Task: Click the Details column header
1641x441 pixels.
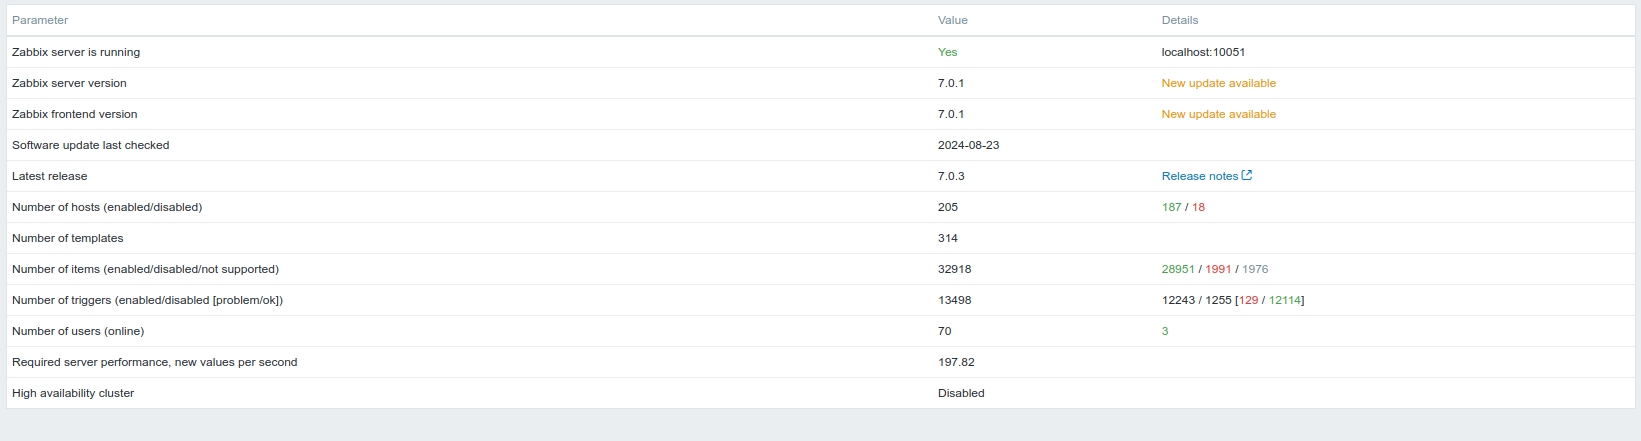Action: click(1180, 20)
